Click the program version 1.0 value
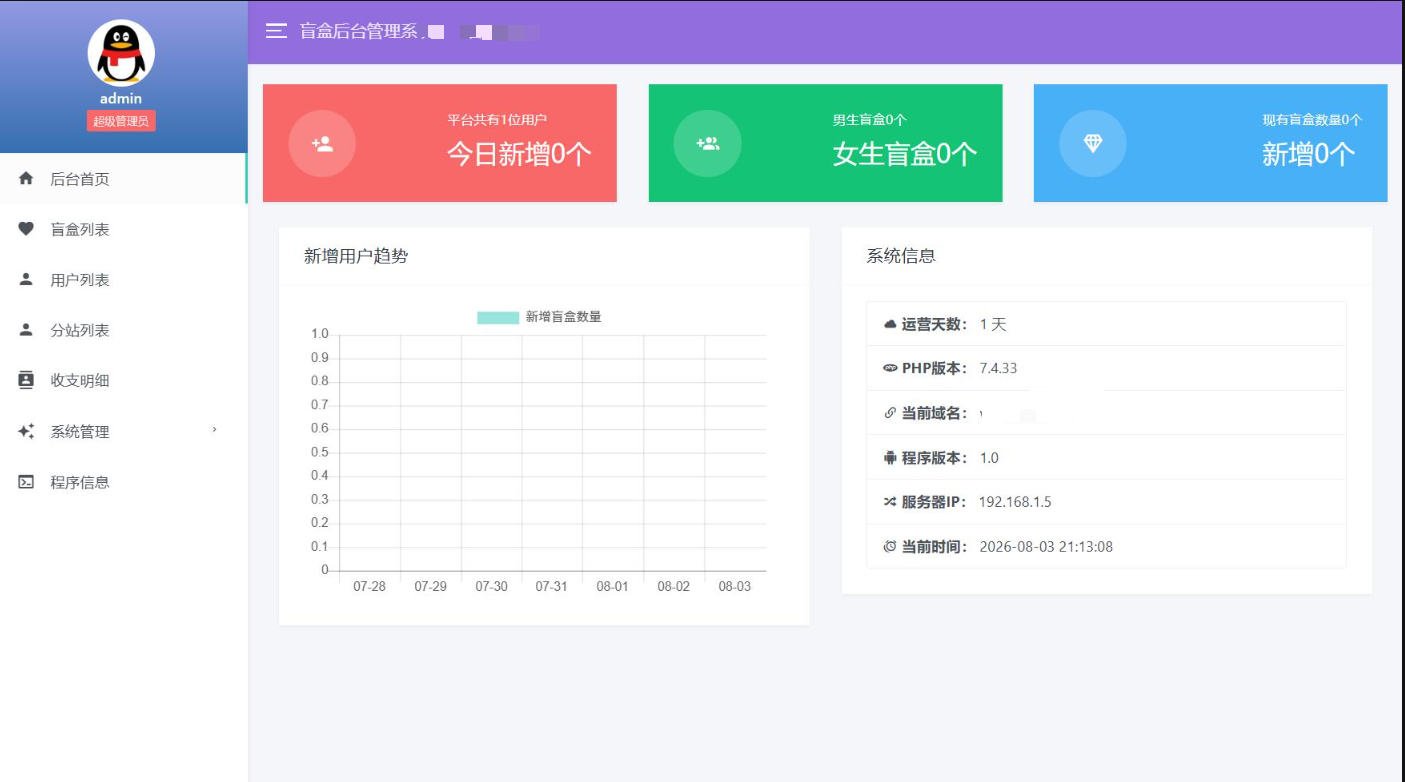This screenshot has width=1405, height=782. [989, 458]
